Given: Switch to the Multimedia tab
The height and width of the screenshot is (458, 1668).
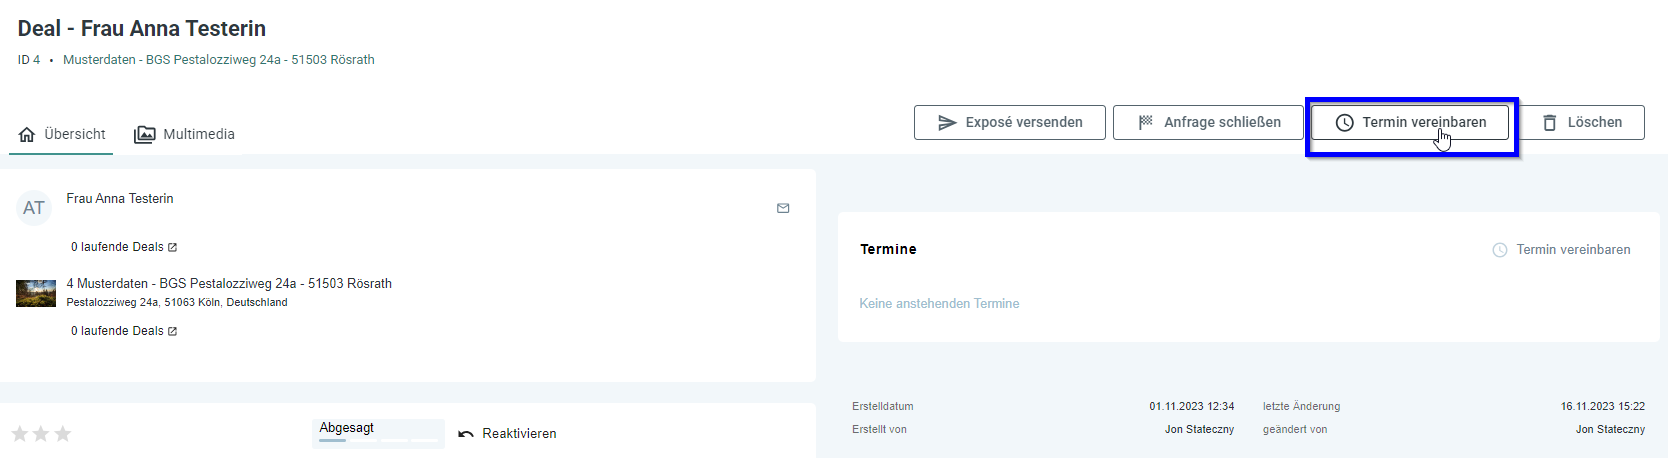Looking at the screenshot, I should (x=185, y=134).
